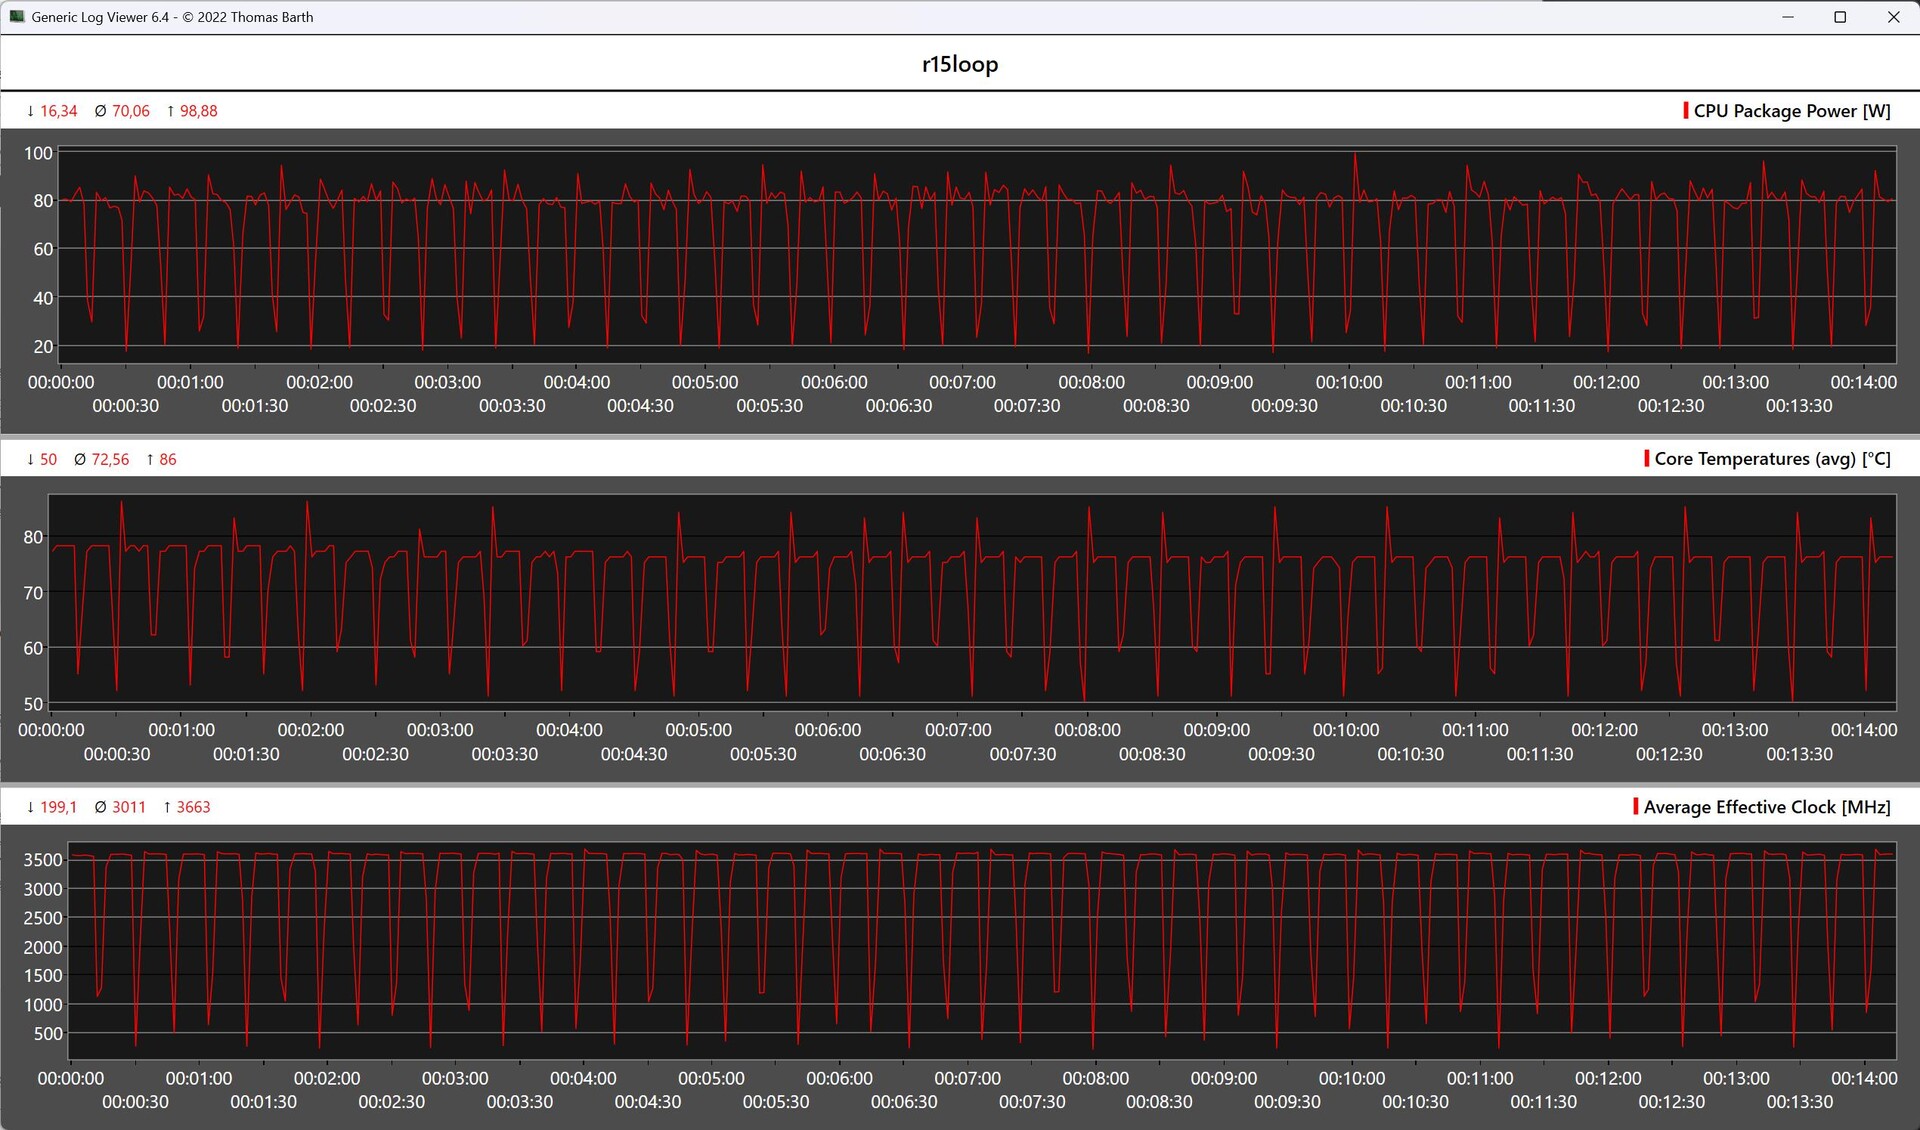Click the minimum temperature value 50
This screenshot has width=1920, height=1130.
[48, 459]
